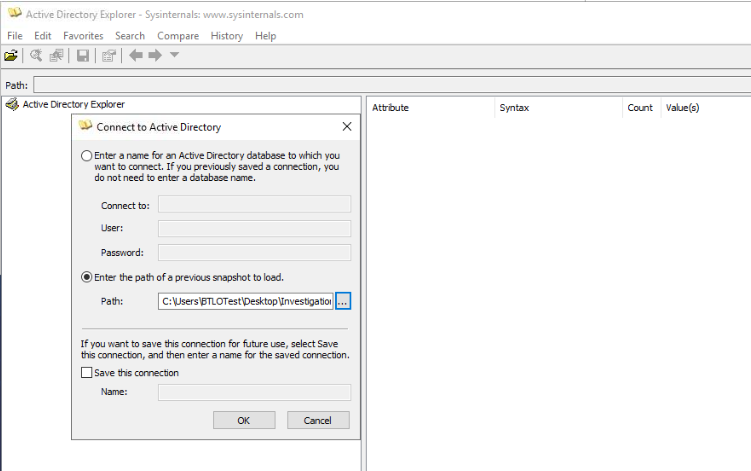Viewport: 751px width, 471px height.
Task: Click the Open/Connect folder toolbar icon
Action: [11, 56]
